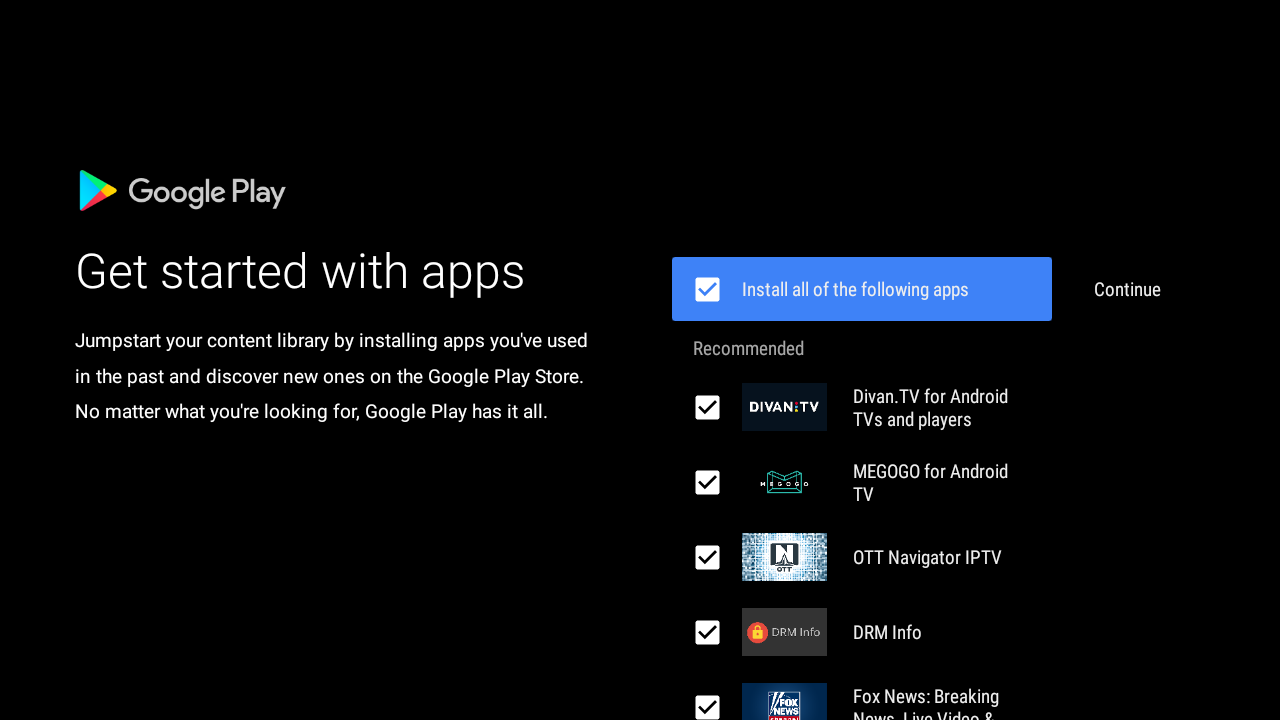
Task: Click the Divan.TV app icon
Action: point(784,407)
